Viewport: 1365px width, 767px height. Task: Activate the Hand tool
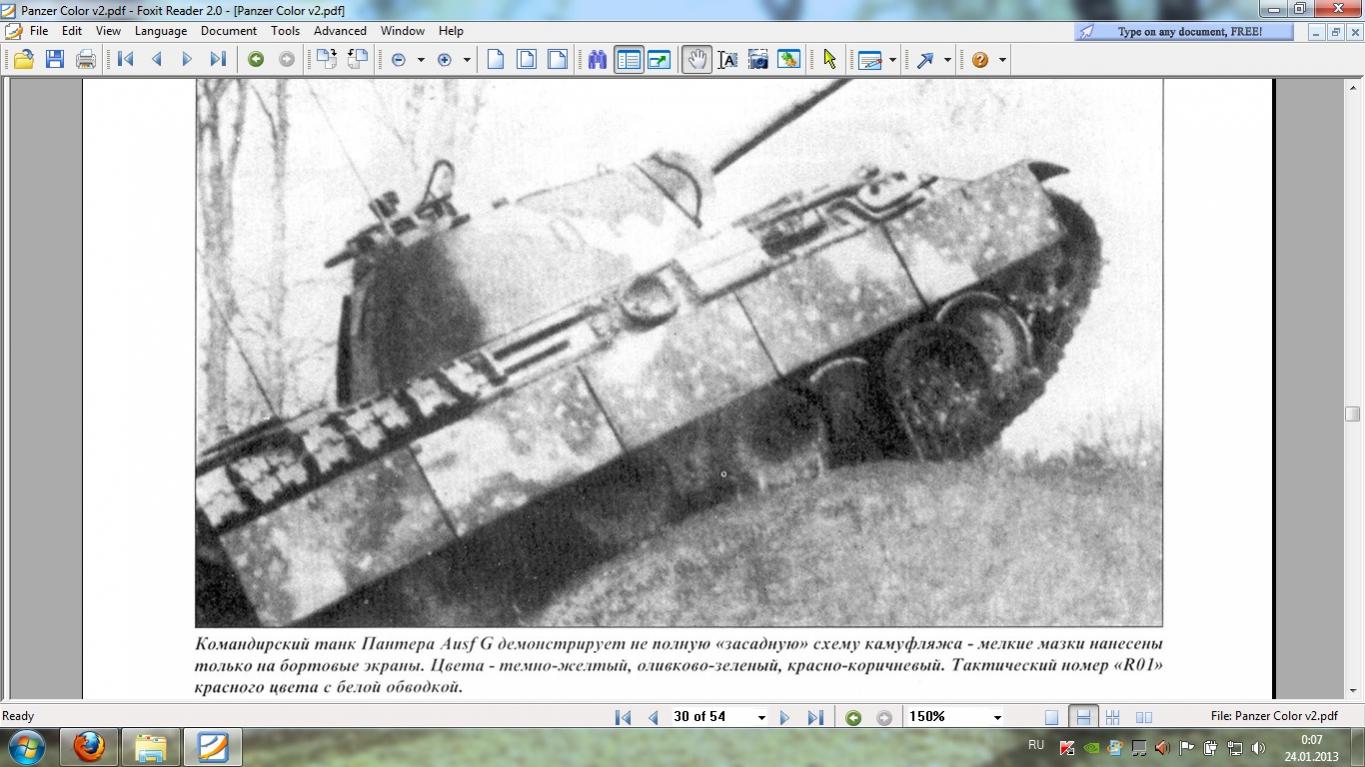point(697,60)
